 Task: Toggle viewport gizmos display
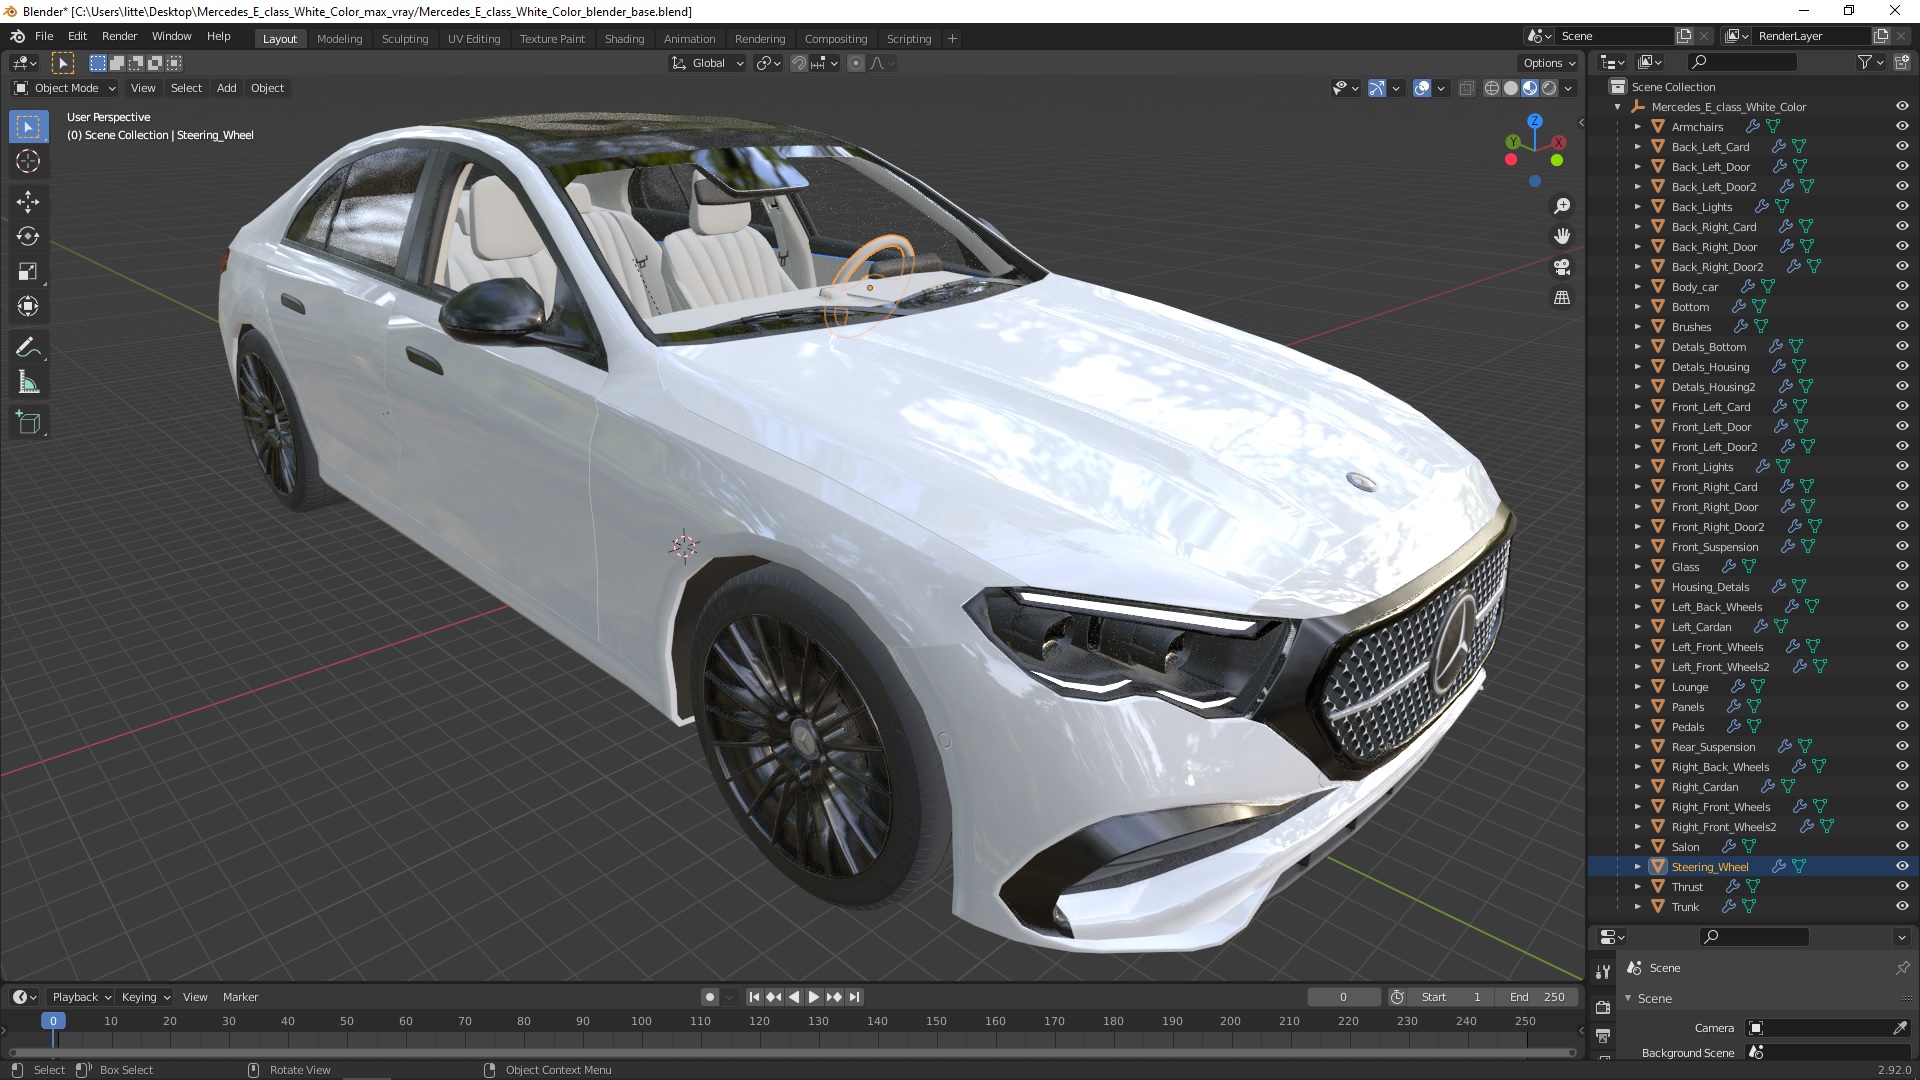coord(1377,88)
